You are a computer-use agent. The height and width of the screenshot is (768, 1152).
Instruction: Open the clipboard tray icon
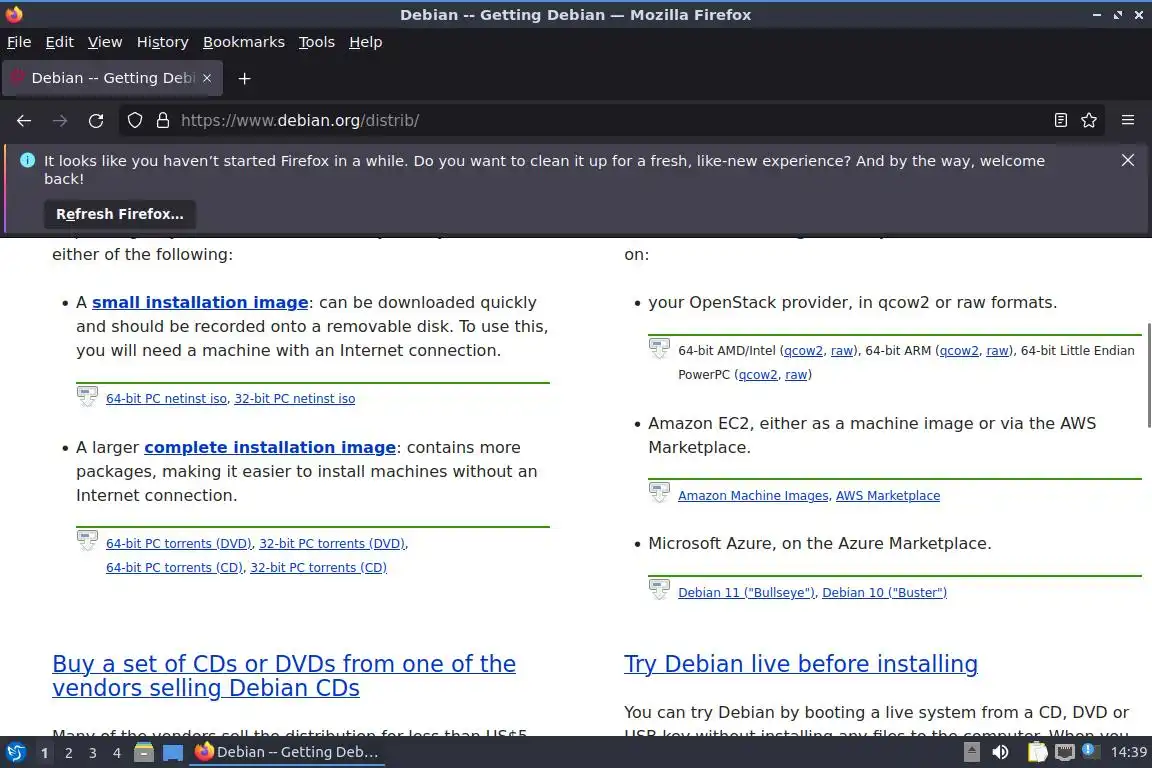(x=1037, y=752)
